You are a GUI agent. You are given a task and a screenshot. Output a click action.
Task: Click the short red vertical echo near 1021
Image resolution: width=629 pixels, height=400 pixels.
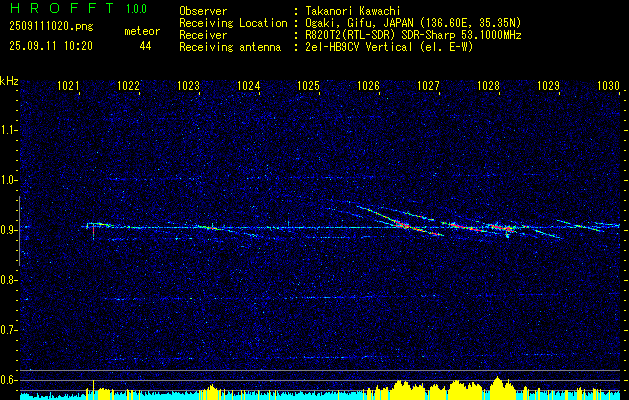tap(93, 231)
